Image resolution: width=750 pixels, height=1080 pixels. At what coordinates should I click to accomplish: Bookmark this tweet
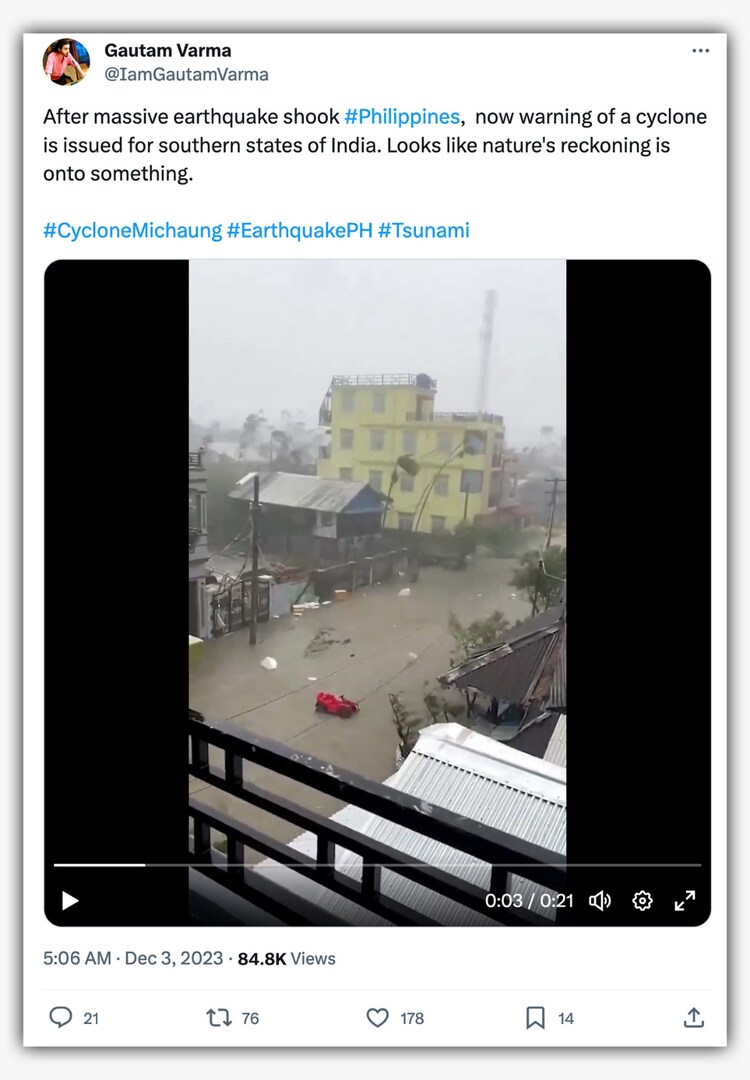(x=536, y=1017)
